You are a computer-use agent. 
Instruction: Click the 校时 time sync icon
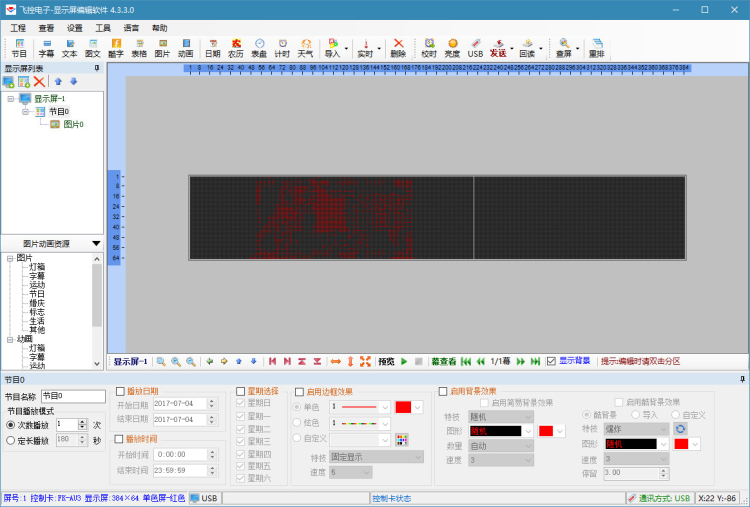tap(429, 48)
